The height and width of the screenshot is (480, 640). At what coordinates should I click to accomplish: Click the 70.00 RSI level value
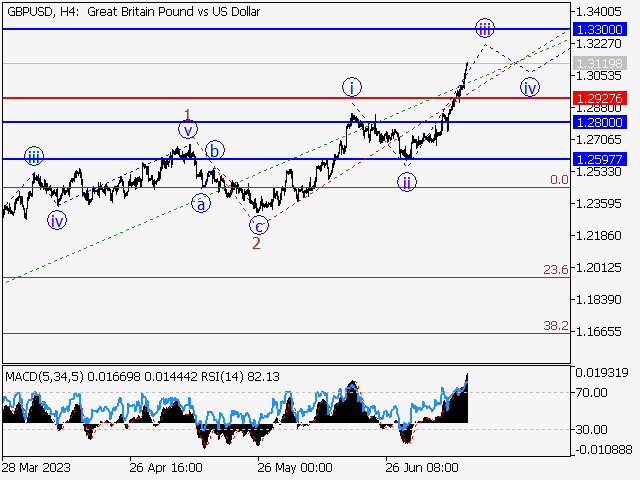tap(591, 393)
